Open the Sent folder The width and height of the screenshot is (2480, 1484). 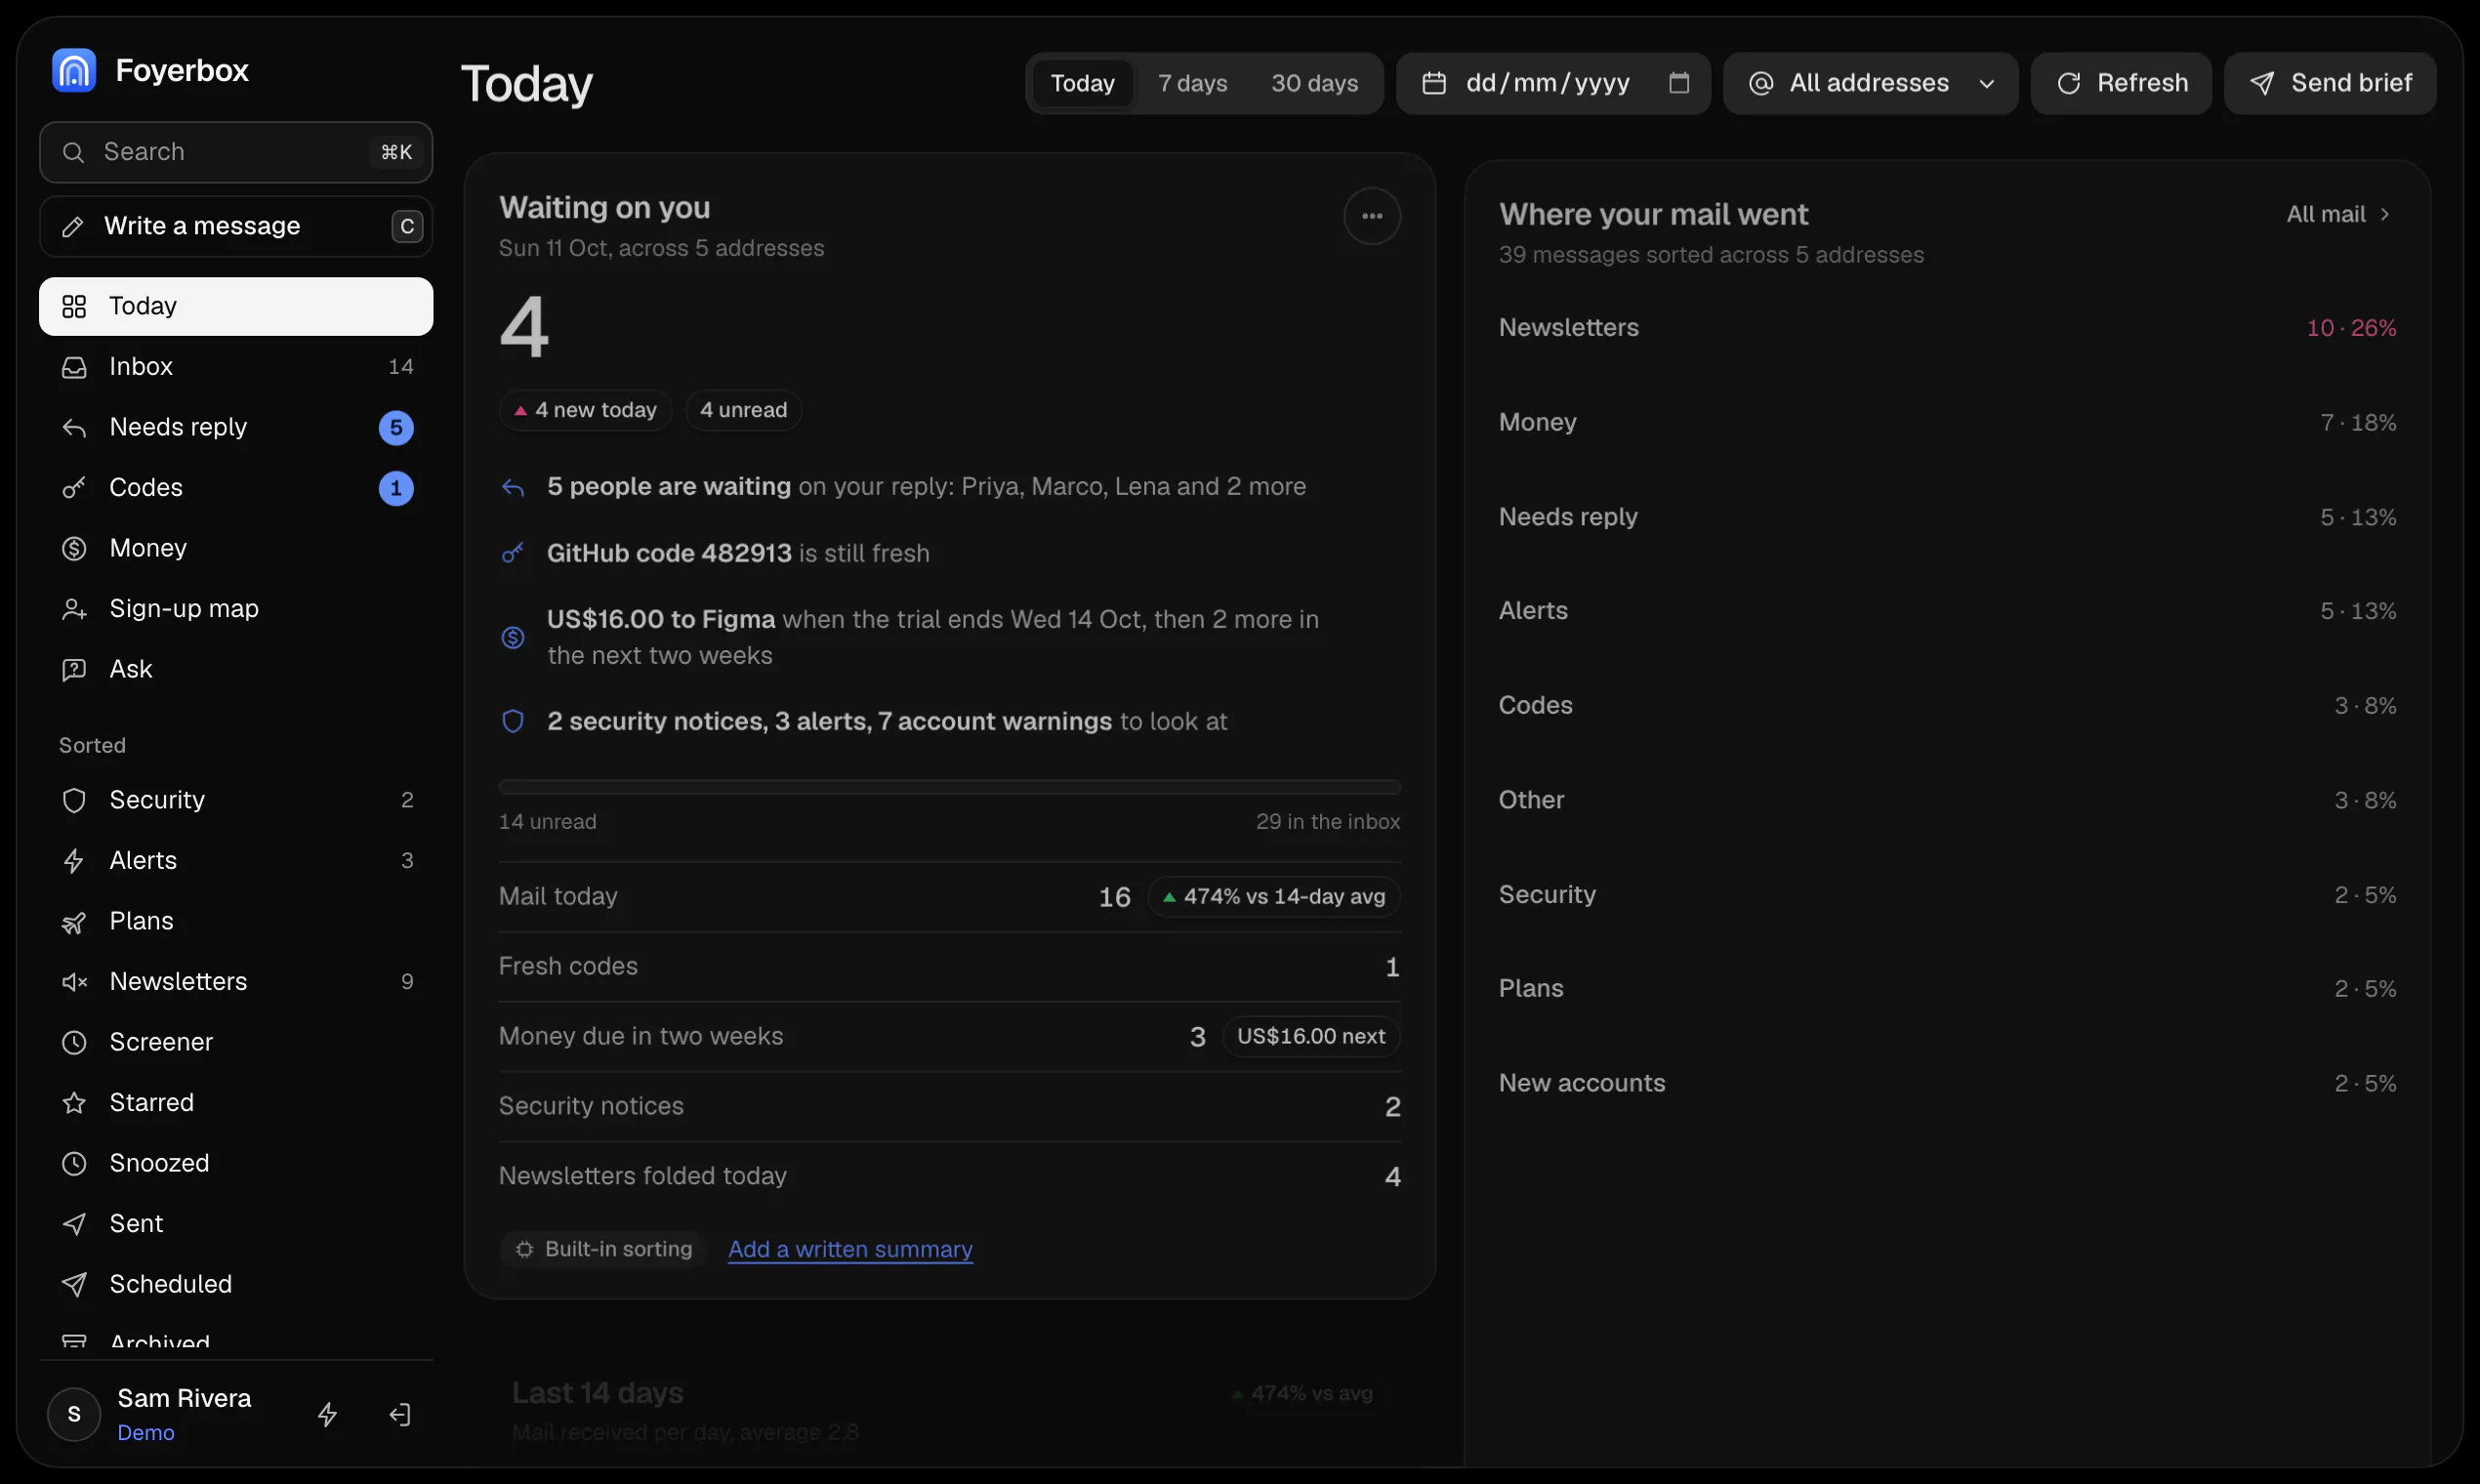(x=236, y=1223)
